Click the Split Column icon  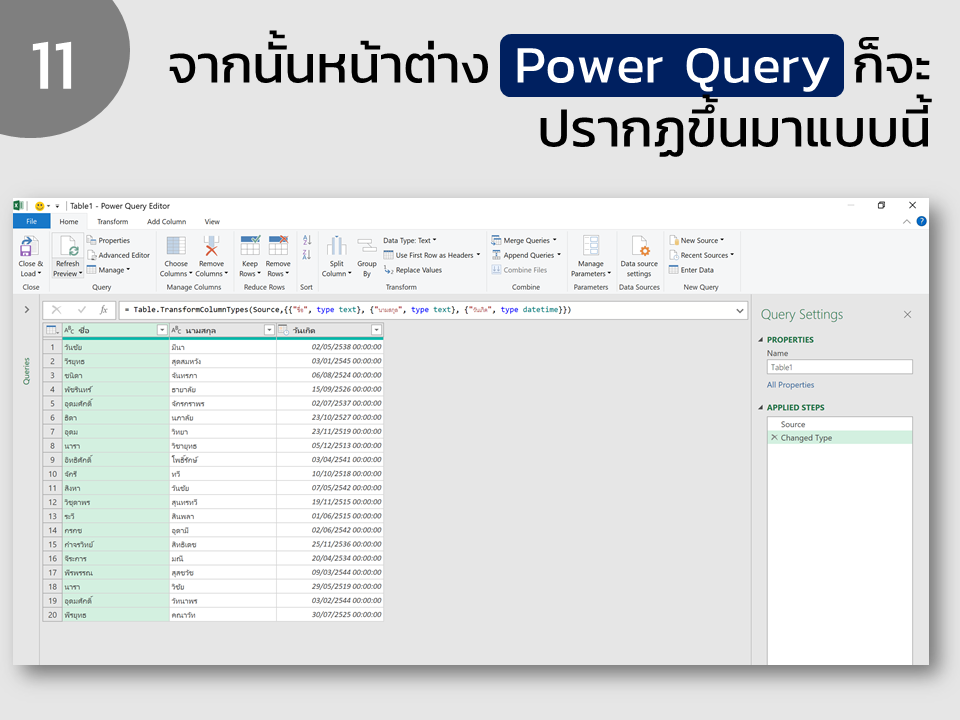pyautogui.click(x=337, y=247)
